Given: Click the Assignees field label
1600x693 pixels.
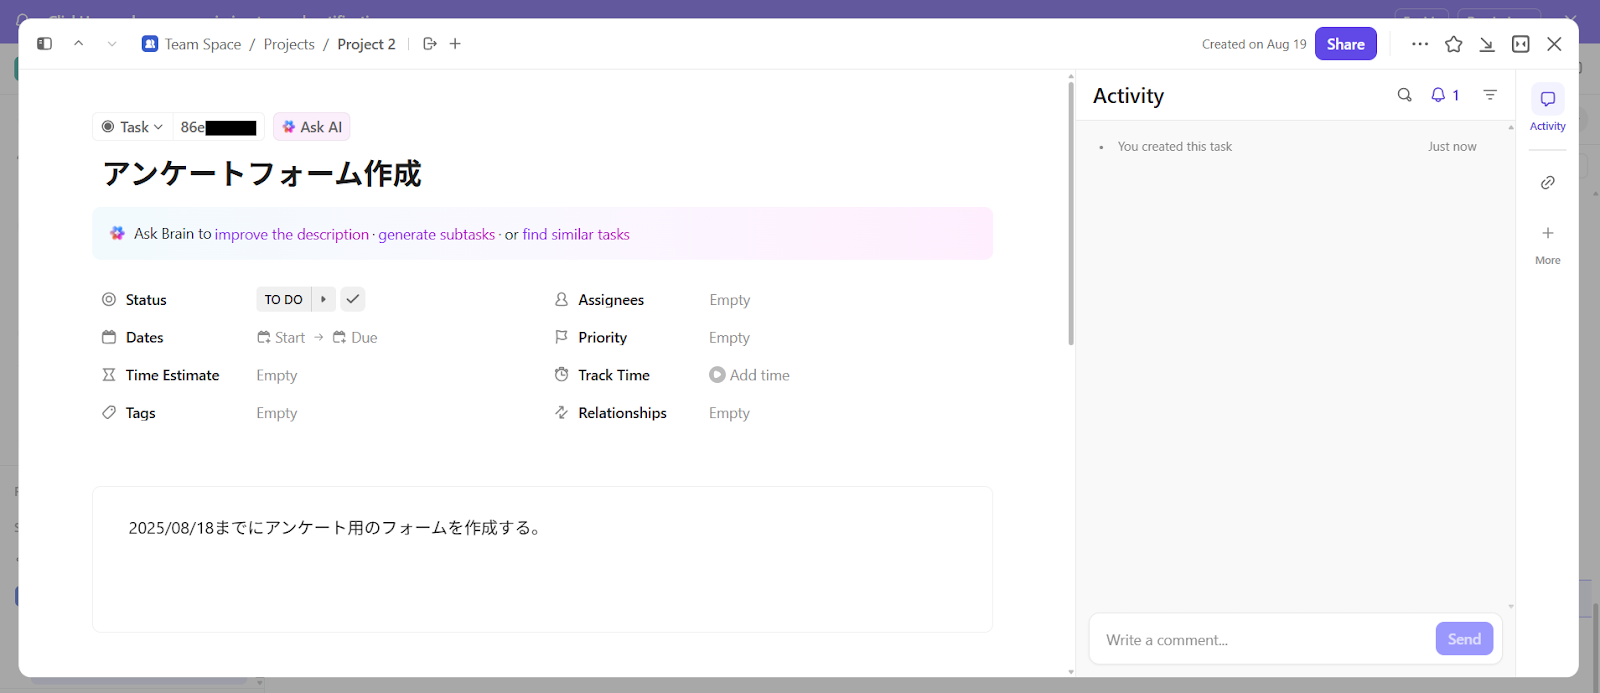Looking at the screenshot, I should (x=611, y=300).
